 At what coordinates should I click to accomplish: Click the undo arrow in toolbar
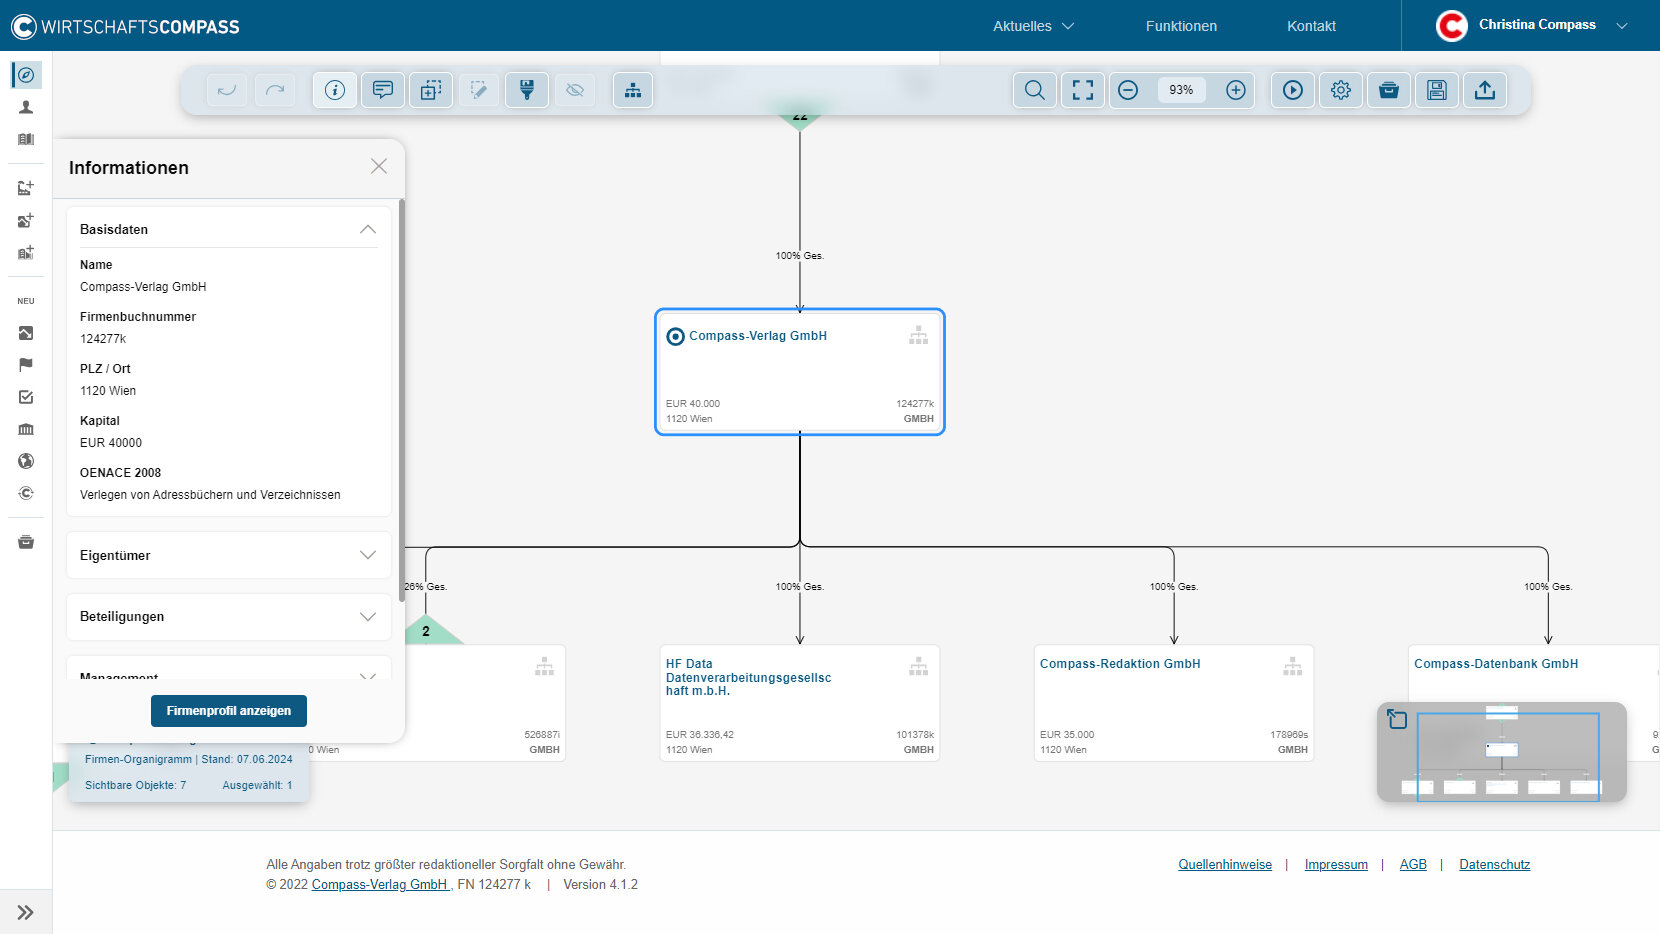(x=227, y=90)
